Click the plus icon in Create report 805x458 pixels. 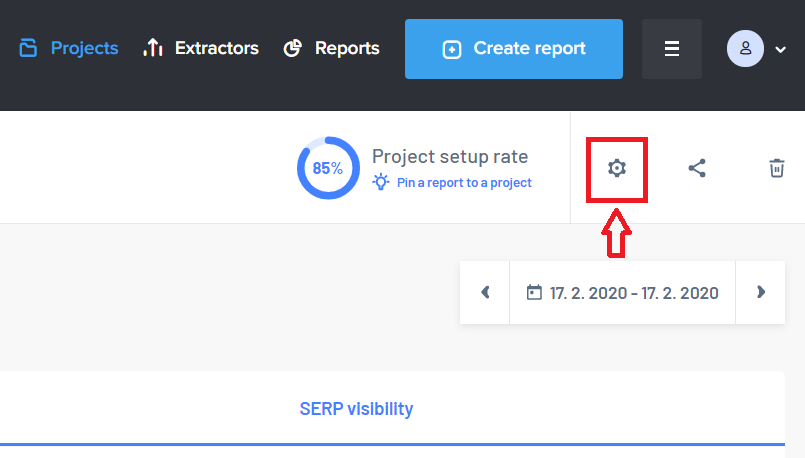click(x=452, y=49)
